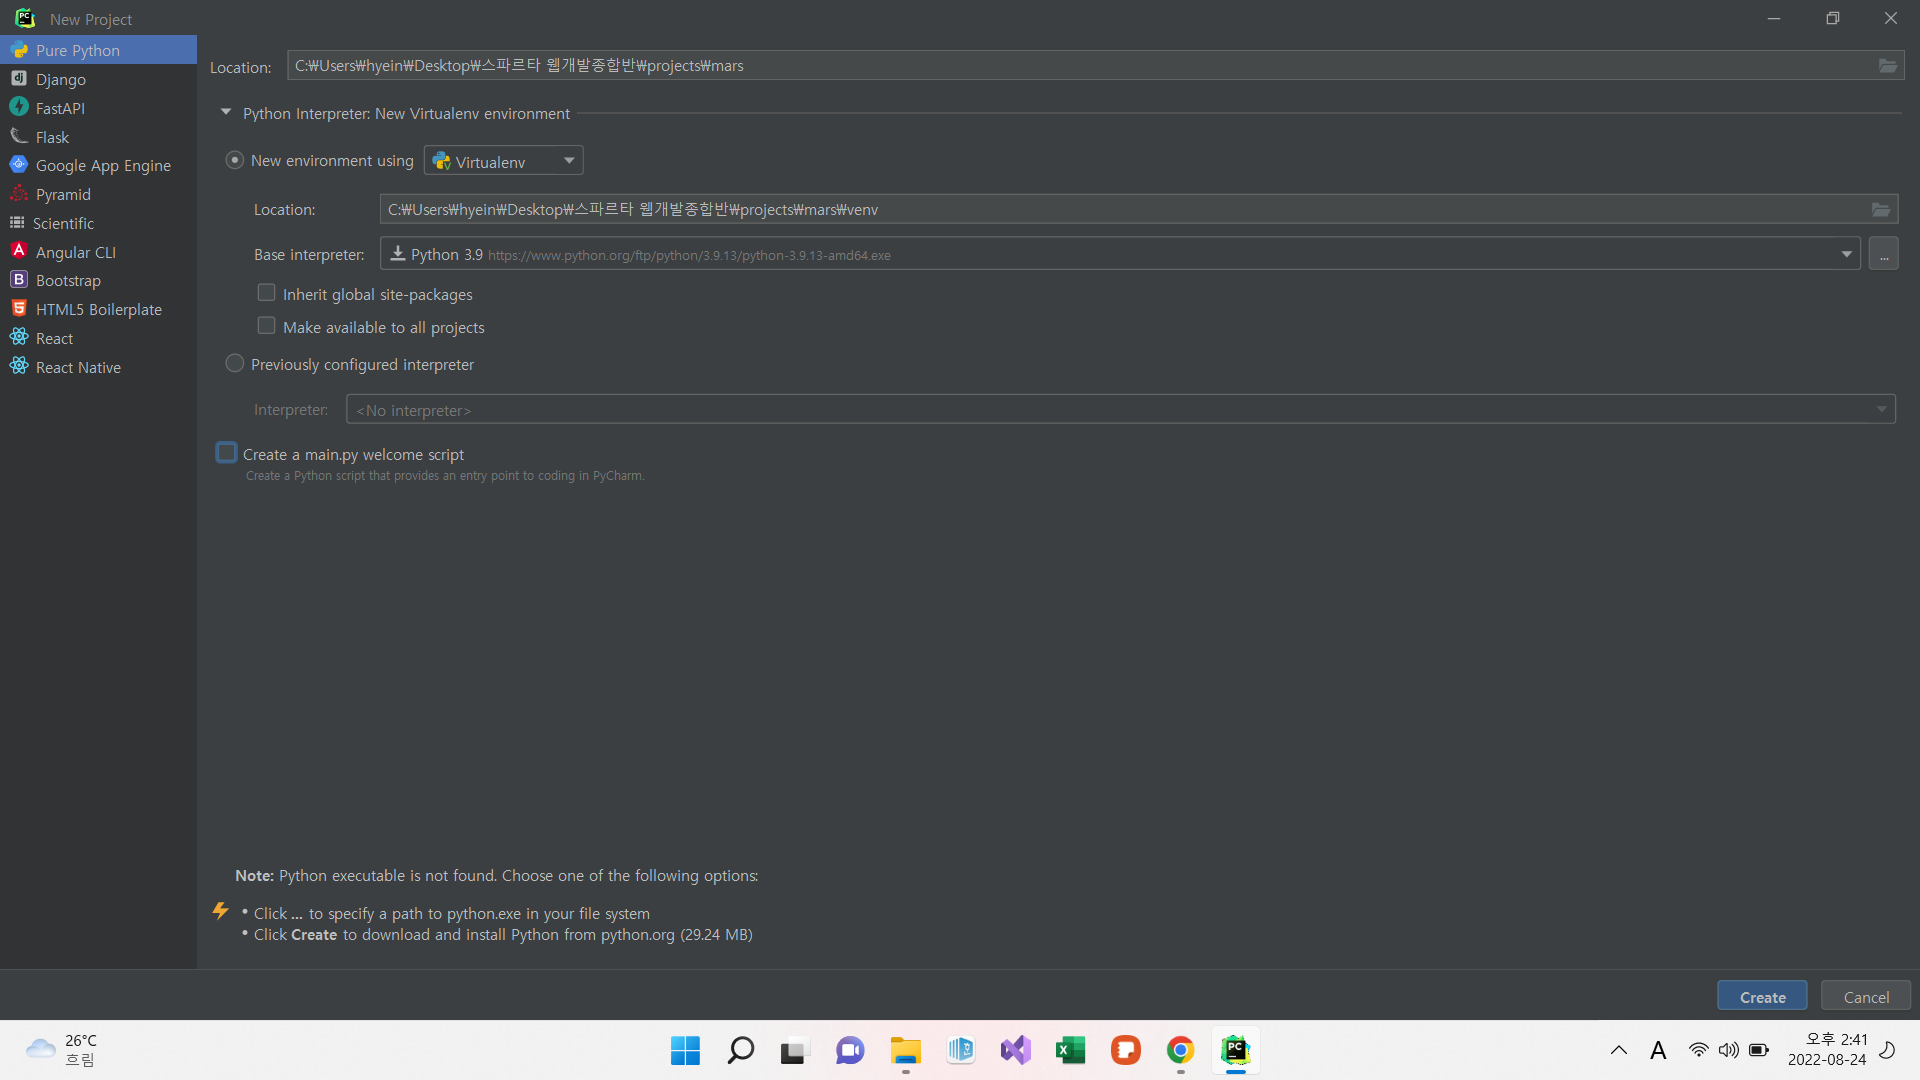Click the volume tray icon
The image size is (1920, 1080).
(1728, 1050)
